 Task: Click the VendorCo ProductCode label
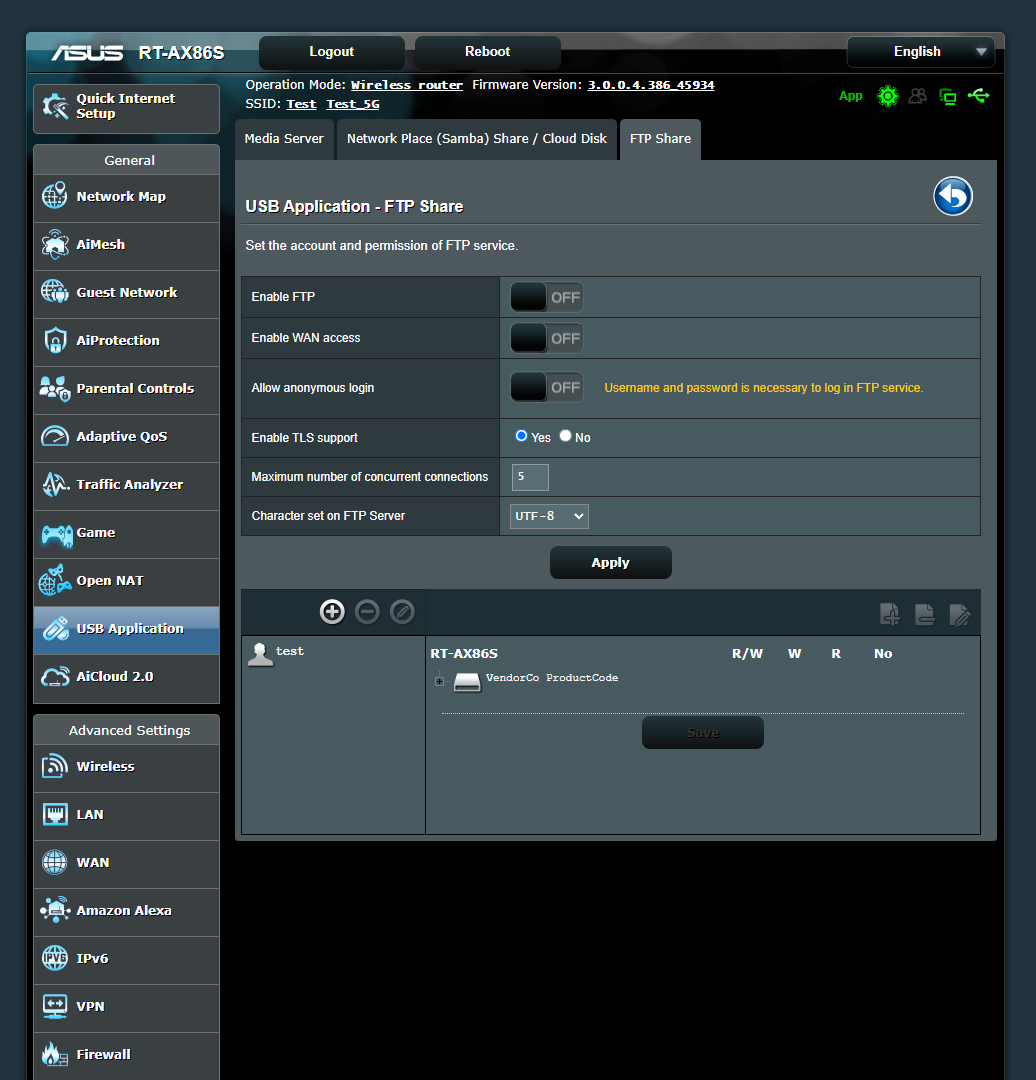click(552, 678)
